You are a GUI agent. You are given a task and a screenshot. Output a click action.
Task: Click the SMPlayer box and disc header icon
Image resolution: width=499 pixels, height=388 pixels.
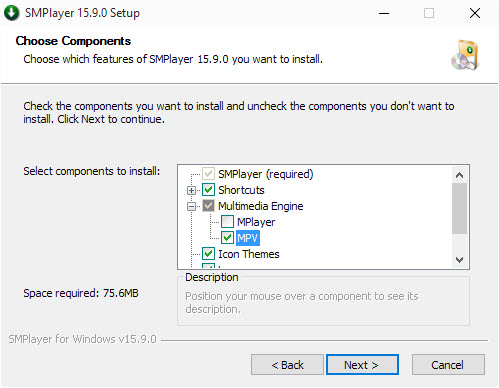pos(465,55)
